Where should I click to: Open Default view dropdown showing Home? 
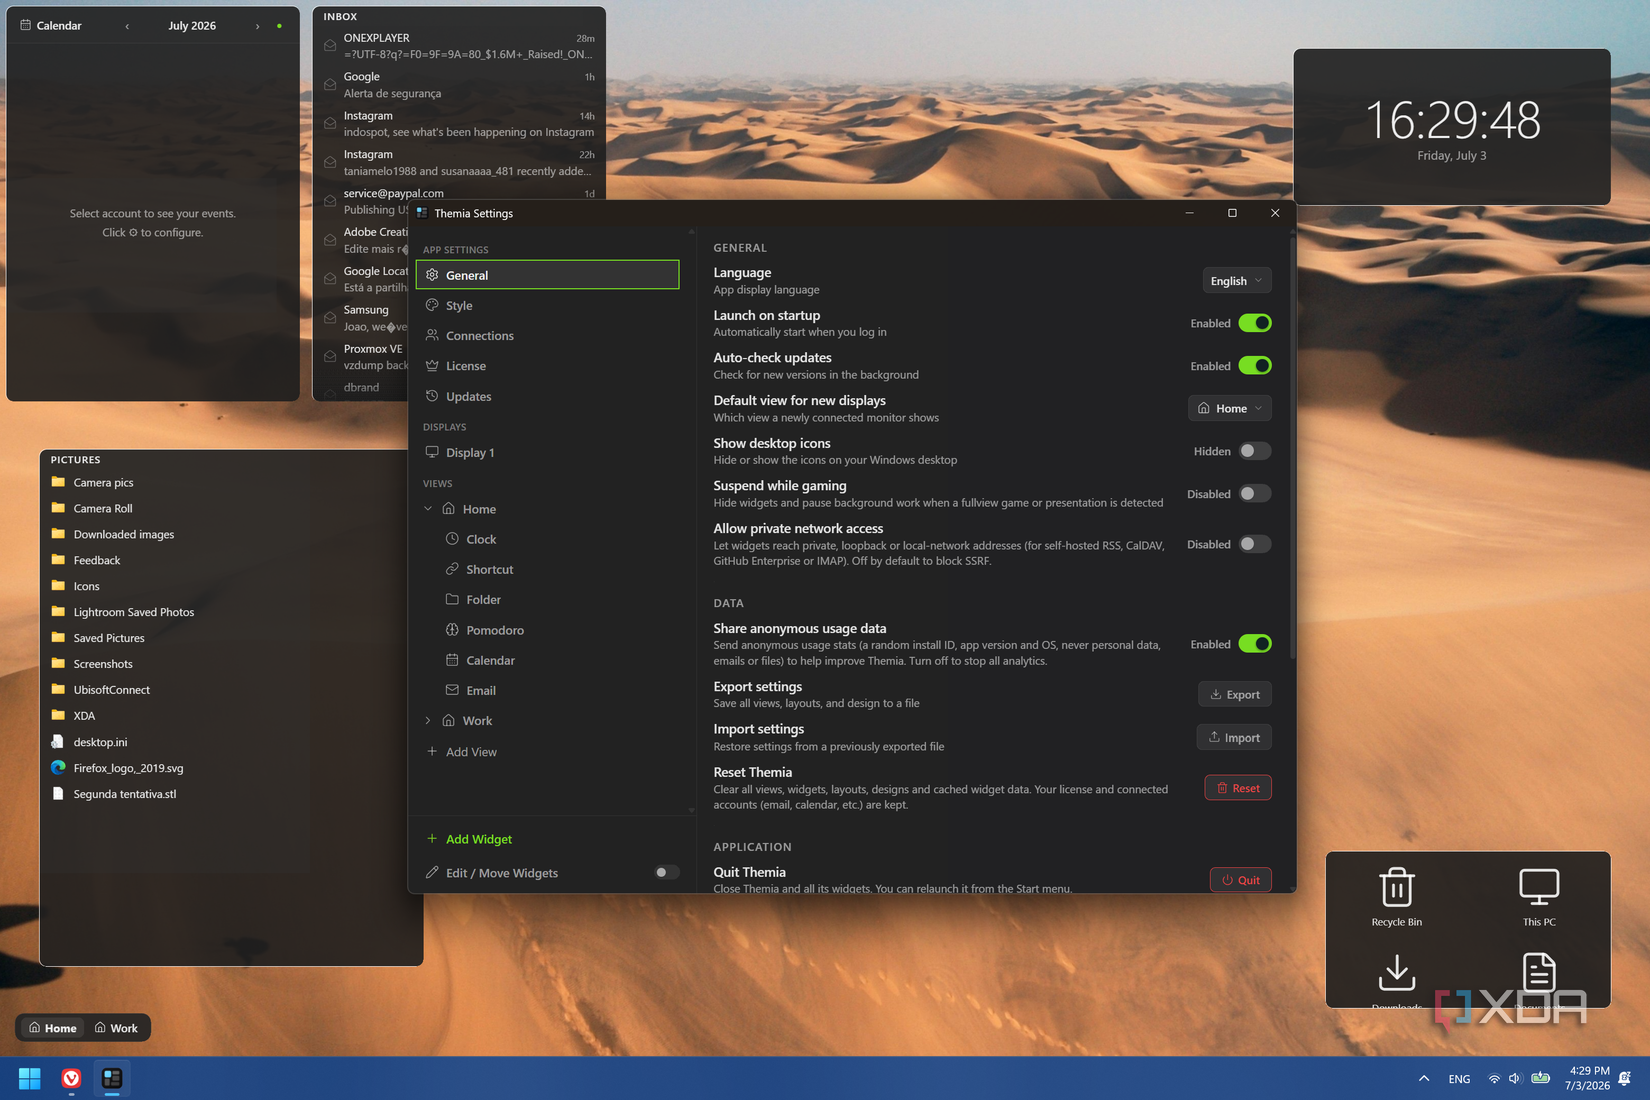coord(1229,408)
